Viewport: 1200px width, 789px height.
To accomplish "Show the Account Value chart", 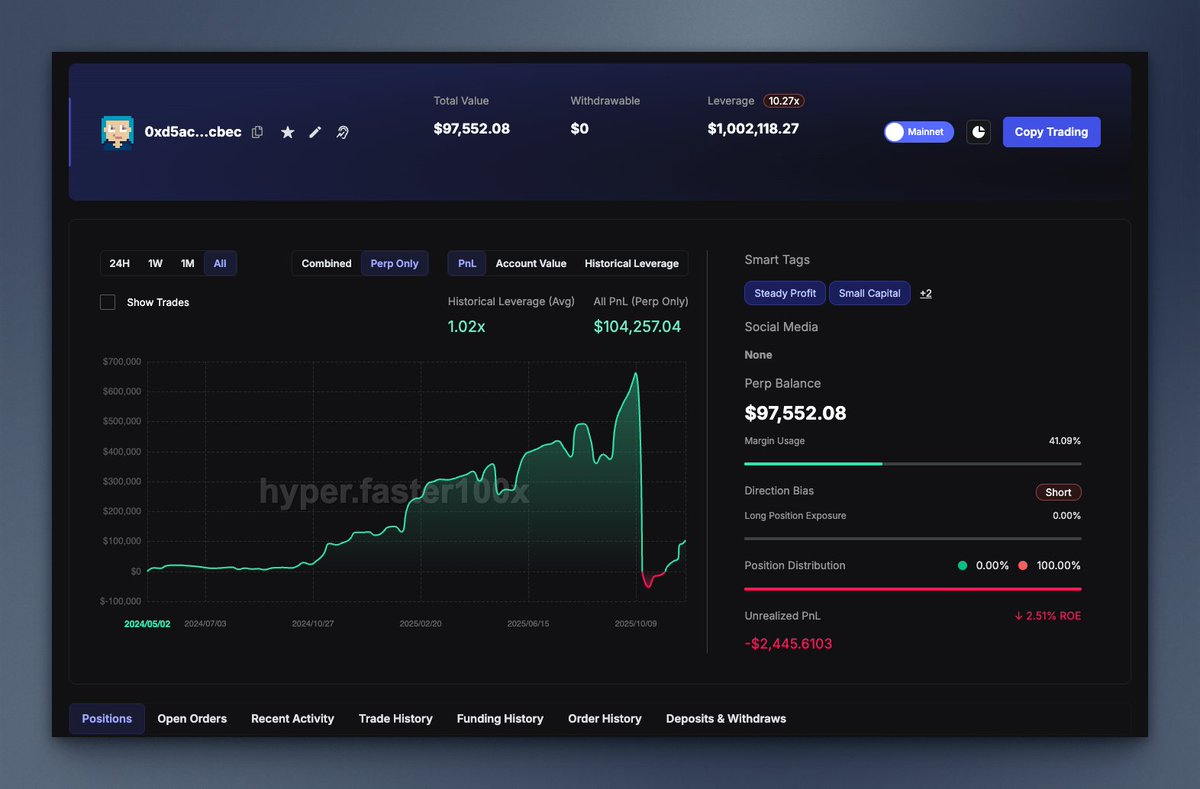I will coord(531,263).
